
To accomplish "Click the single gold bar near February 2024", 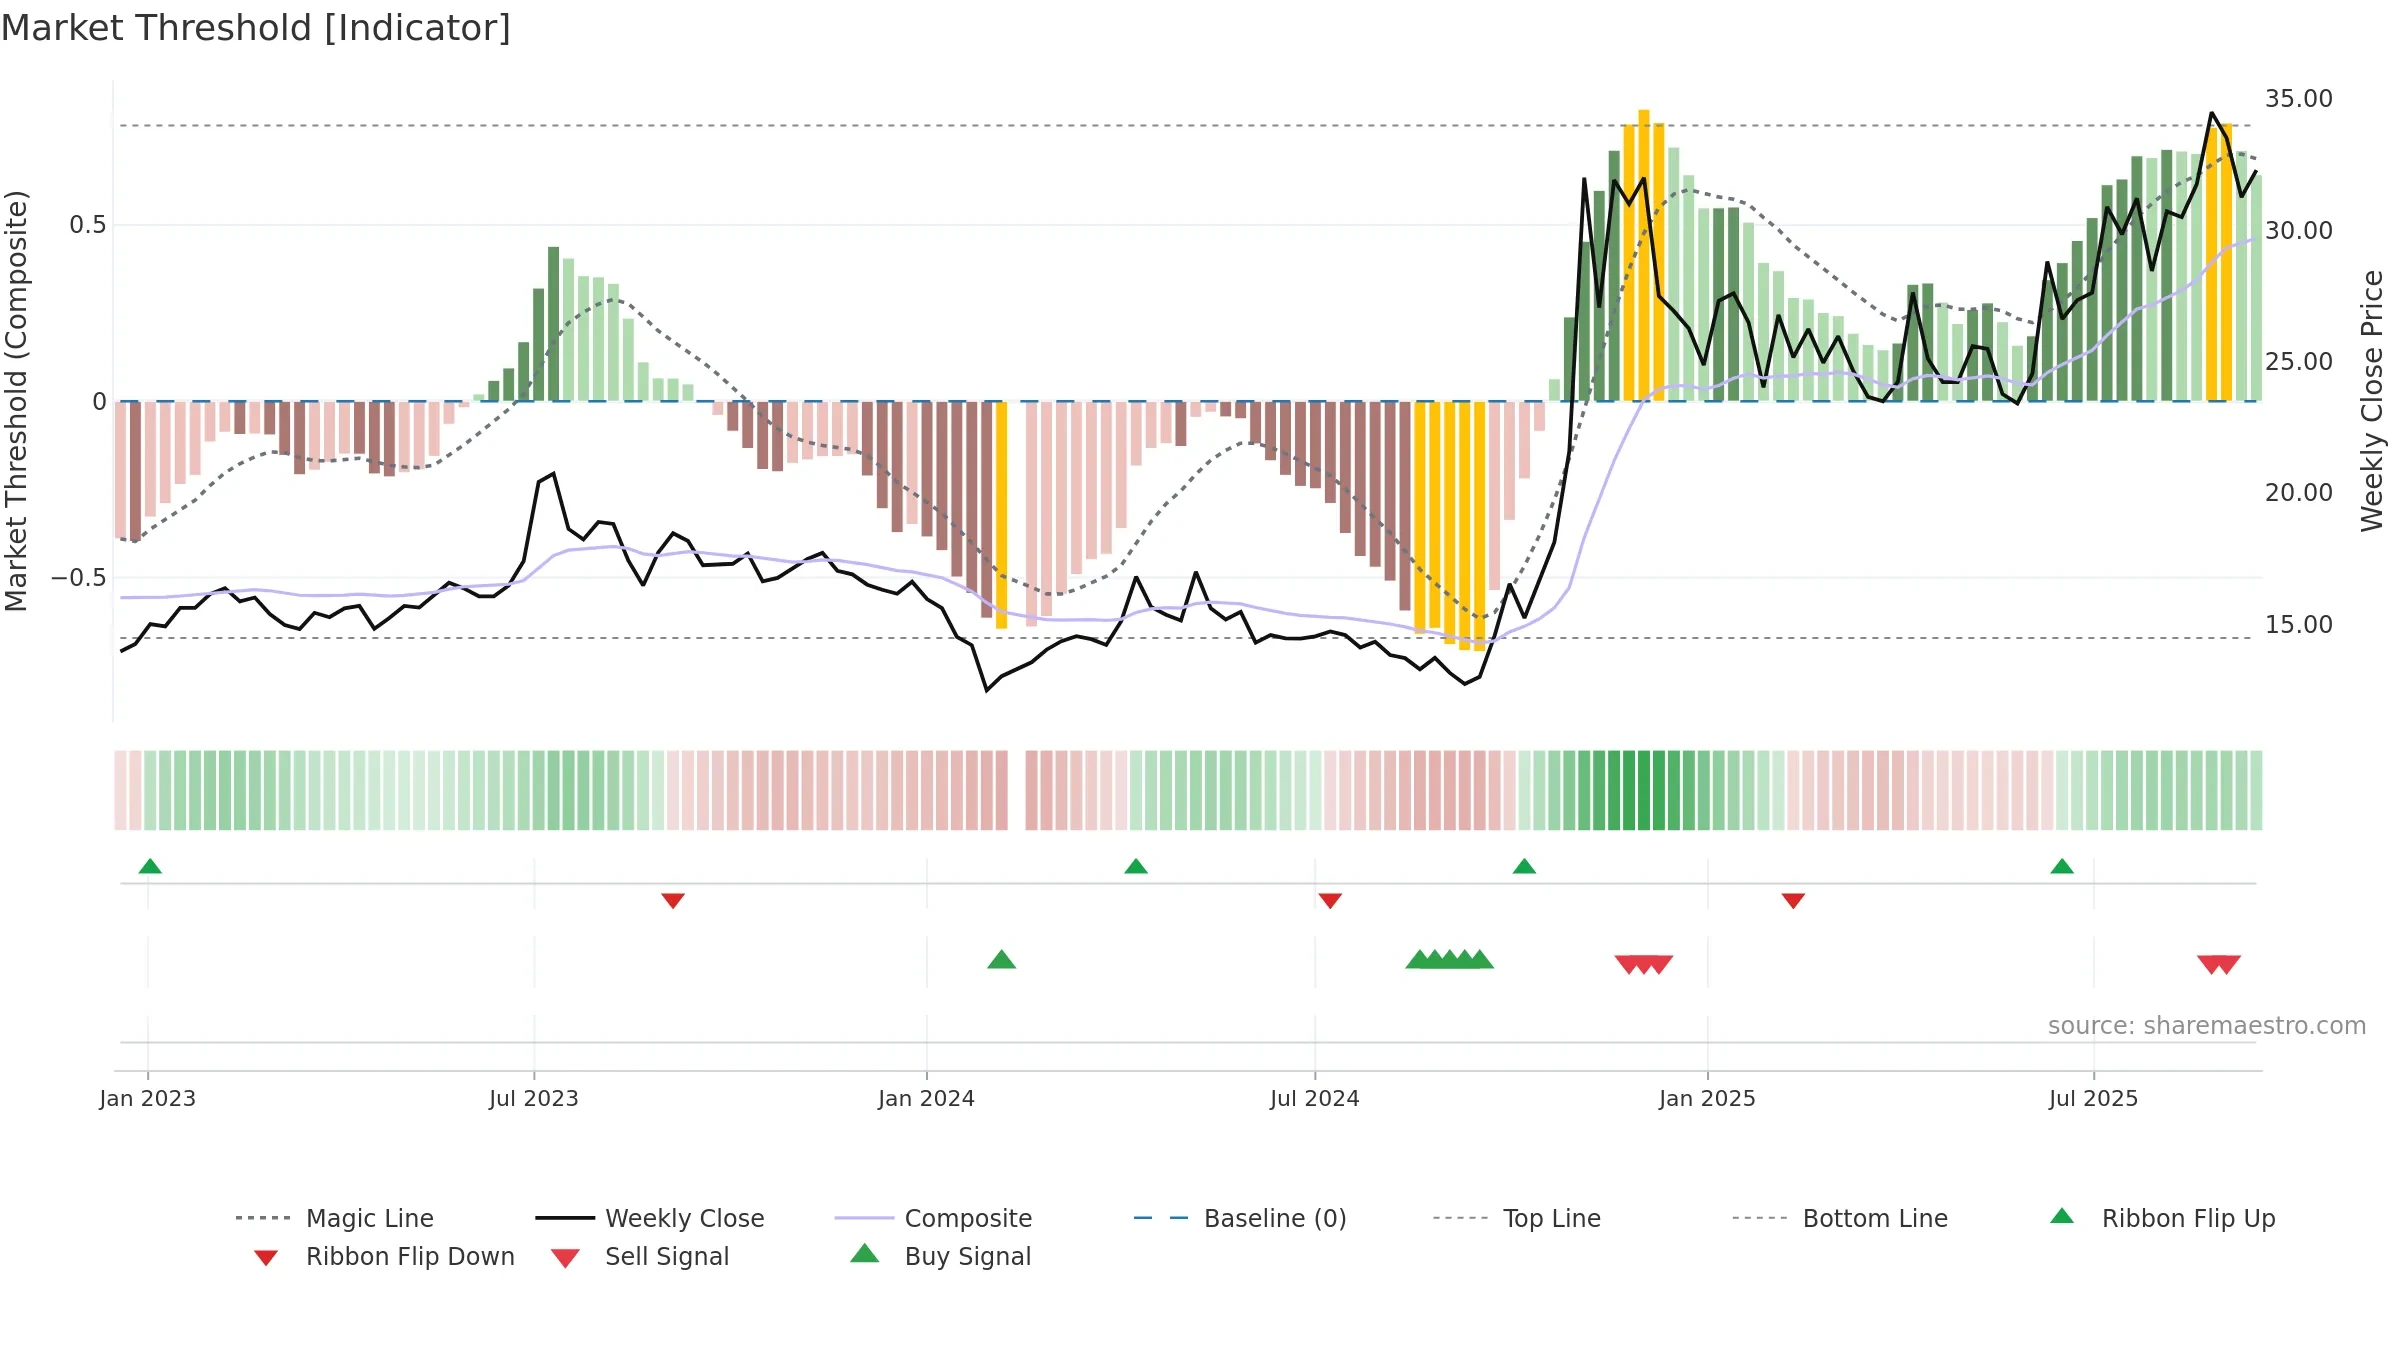I will (x=1001, y=515).
